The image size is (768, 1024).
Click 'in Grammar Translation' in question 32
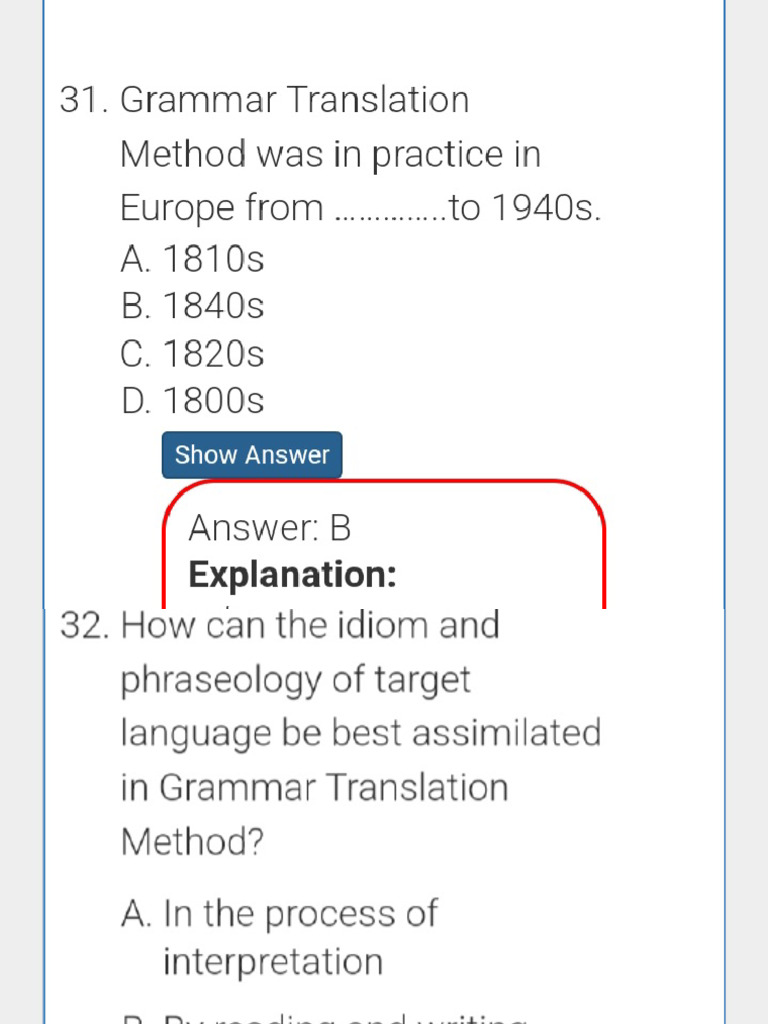tap(315, 787)
